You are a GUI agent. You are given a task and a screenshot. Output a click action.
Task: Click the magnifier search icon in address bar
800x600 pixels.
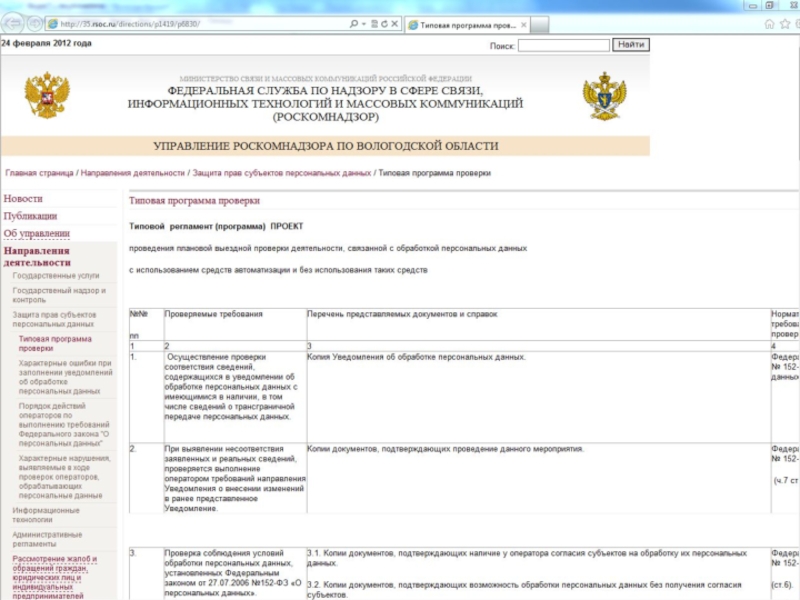[354, 24]
